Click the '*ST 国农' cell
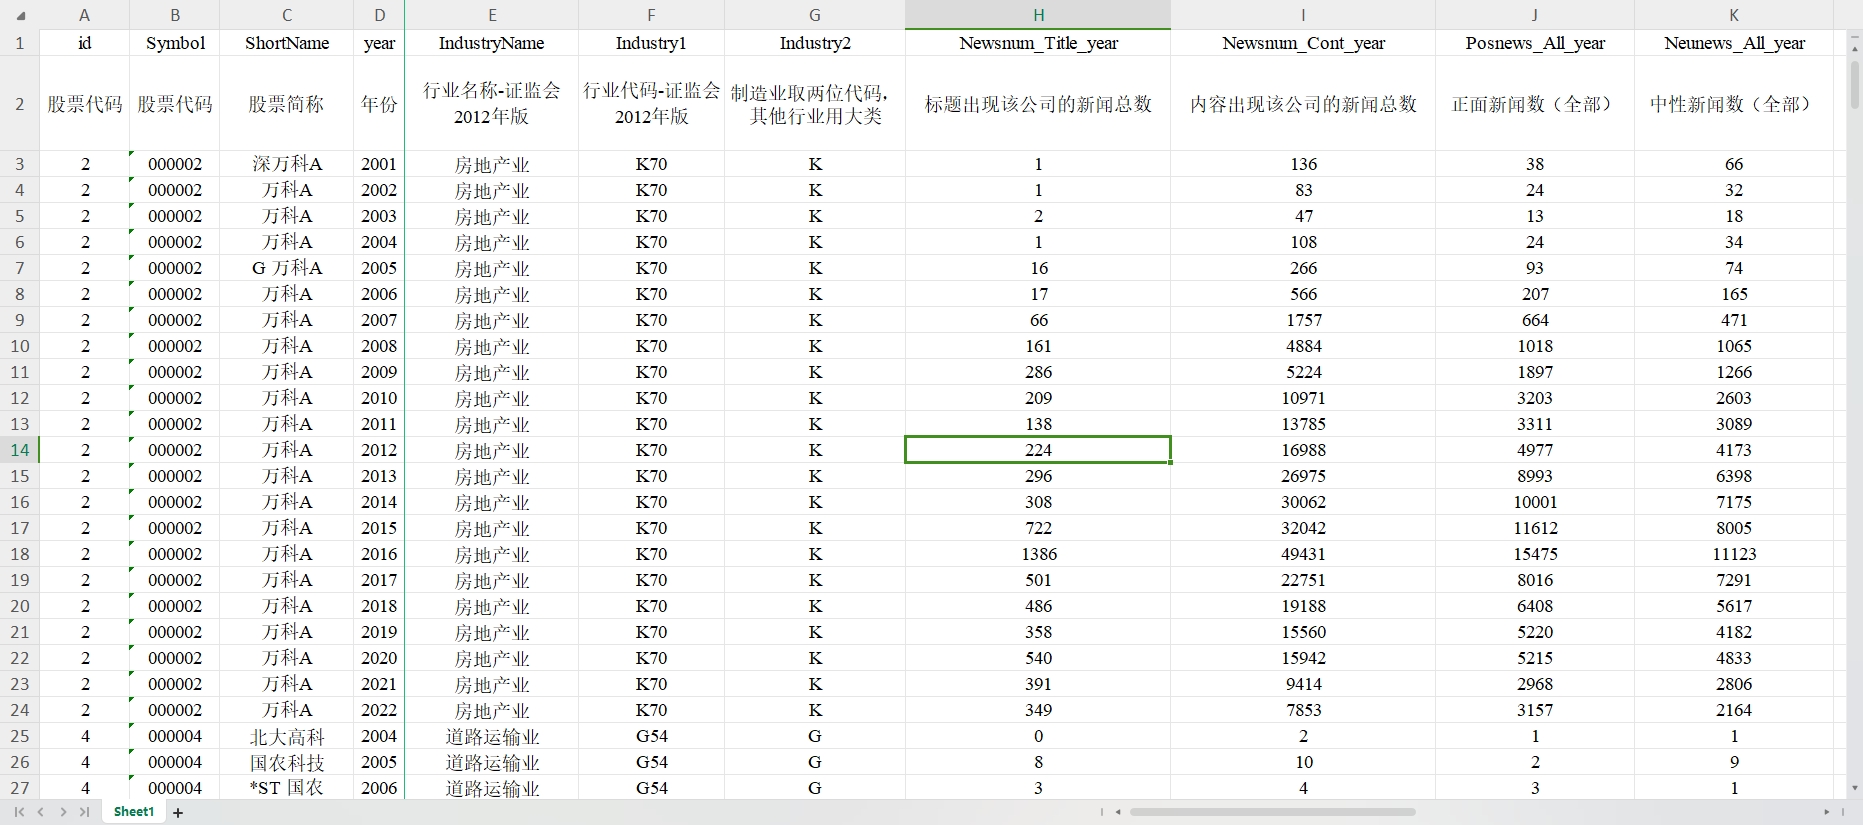This screenshot has width=1863, height=825. (287, 788)
